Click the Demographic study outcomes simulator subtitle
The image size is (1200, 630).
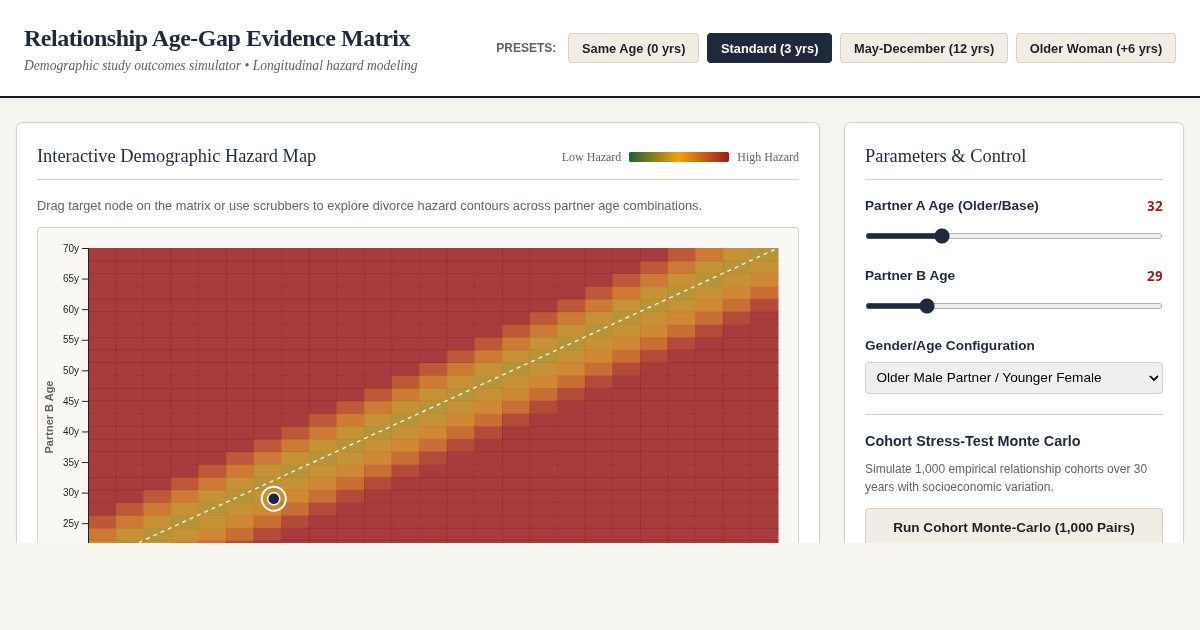coord(221,66)
